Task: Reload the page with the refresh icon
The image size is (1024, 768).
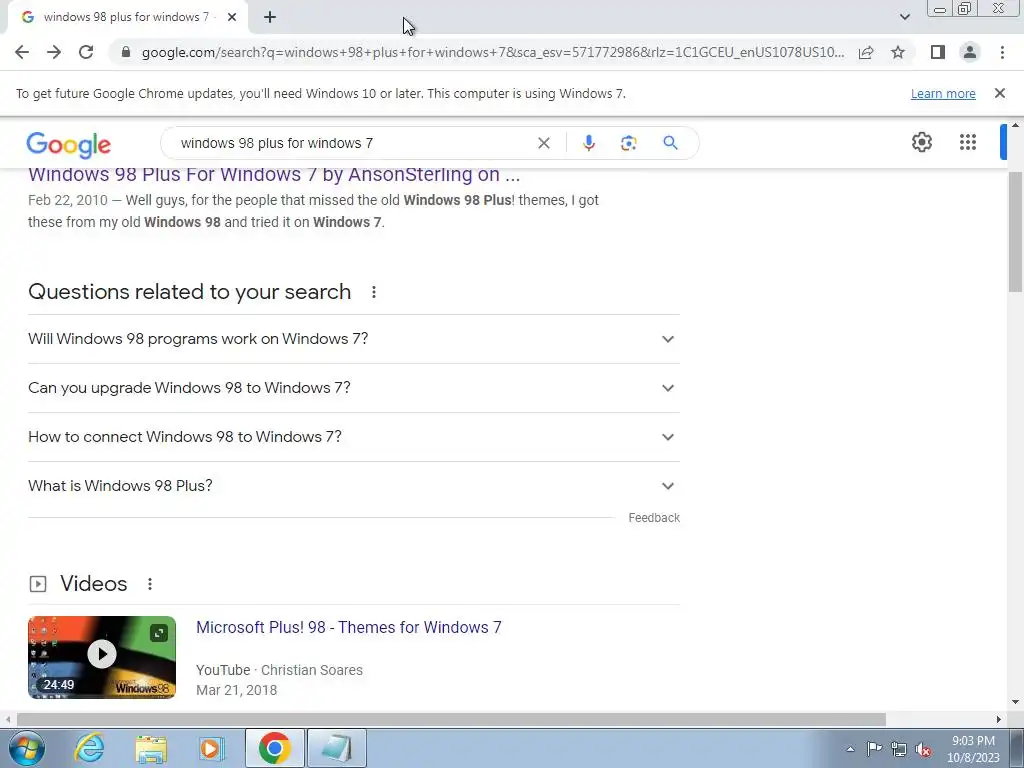Action: pyautogui.click(x=86, y=52)
